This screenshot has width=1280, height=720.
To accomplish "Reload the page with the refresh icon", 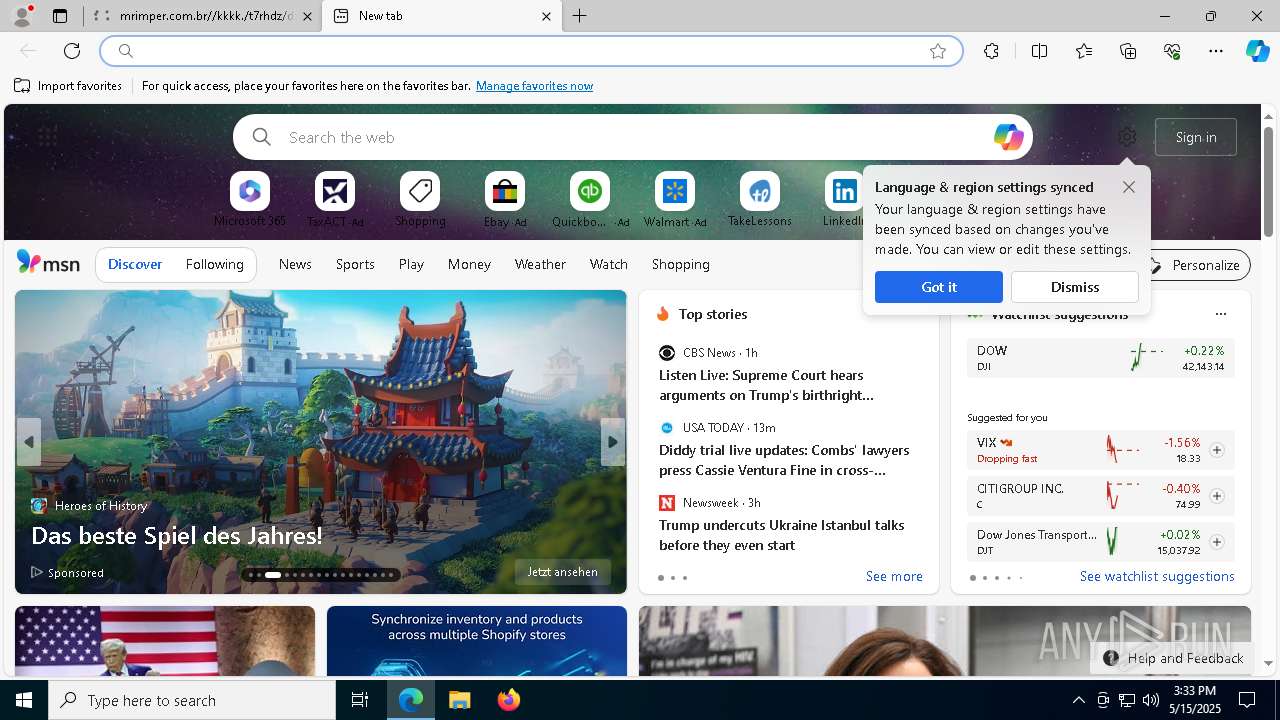I will click(x=72, y=51).
